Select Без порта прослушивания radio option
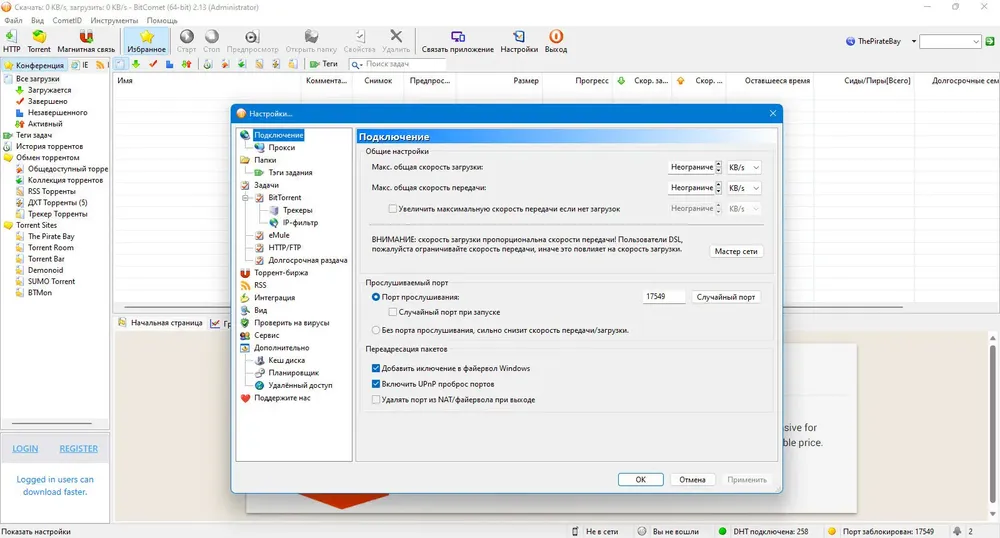This screenshot has height=538, width=1000. click(x=376, y=330)
